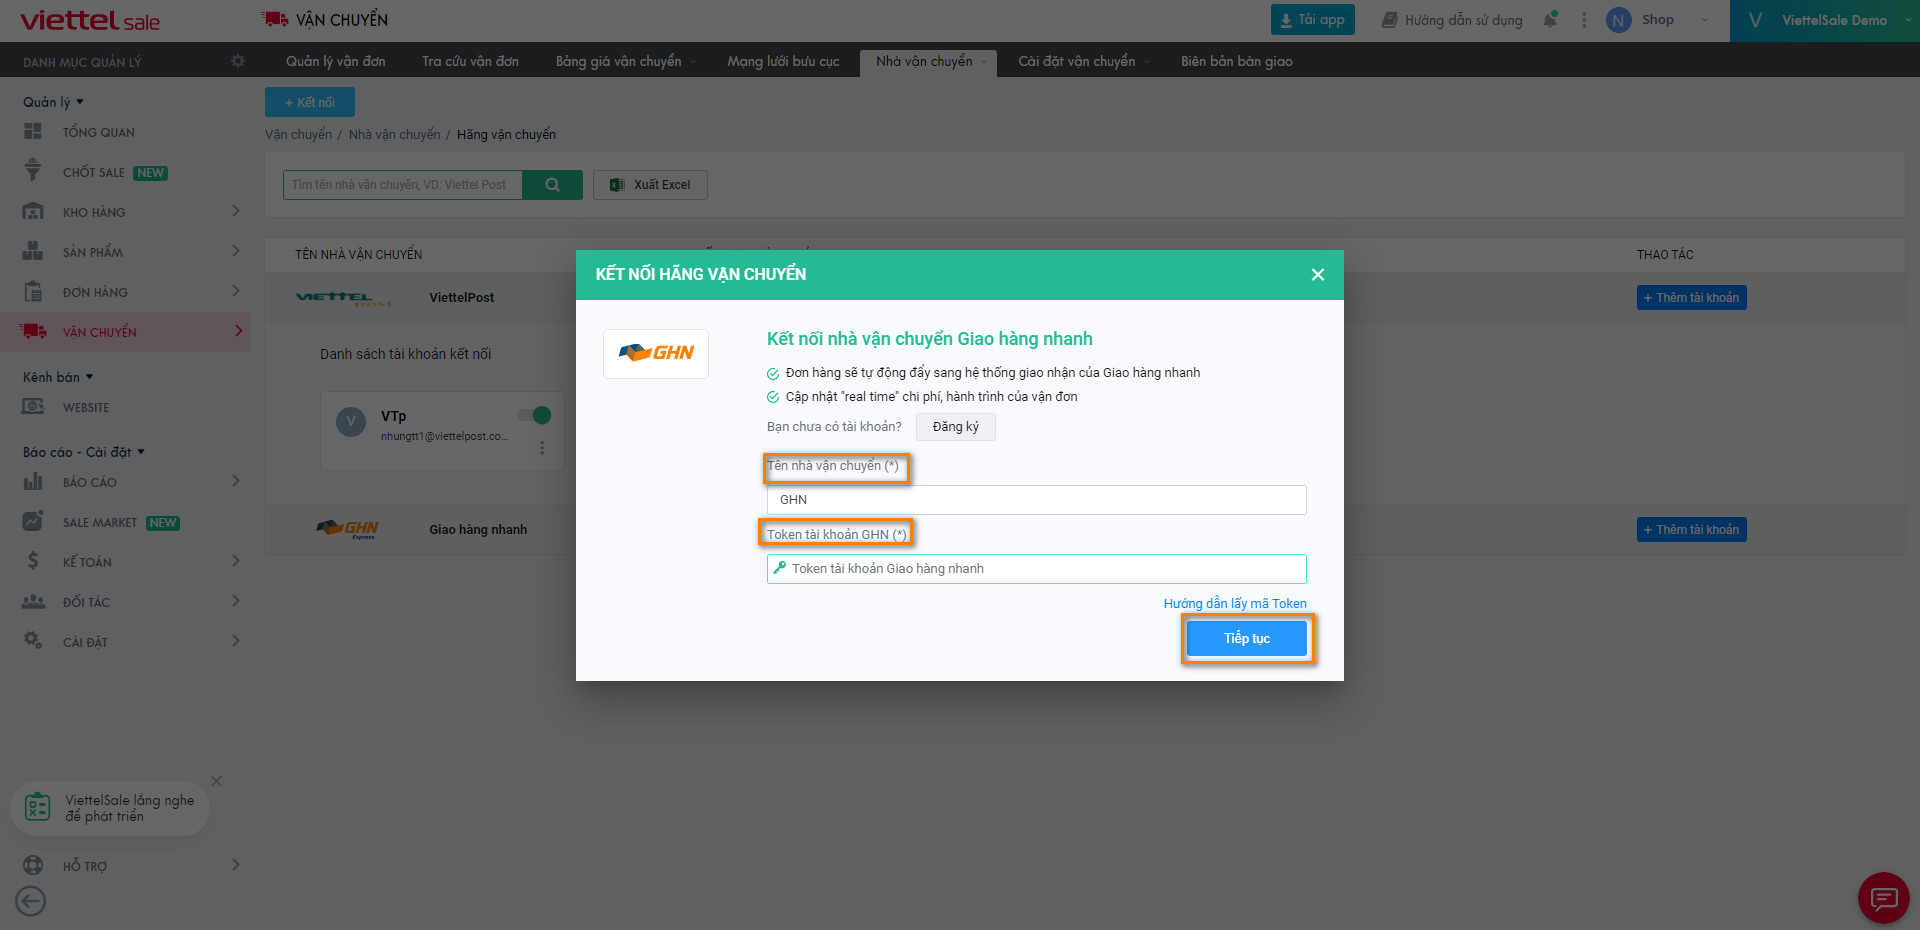The height and width of the screenshot is (930, 1920).
Task: Close the Kết nối hãng vận chuyển dialog
Action: tap(1318, 274)
